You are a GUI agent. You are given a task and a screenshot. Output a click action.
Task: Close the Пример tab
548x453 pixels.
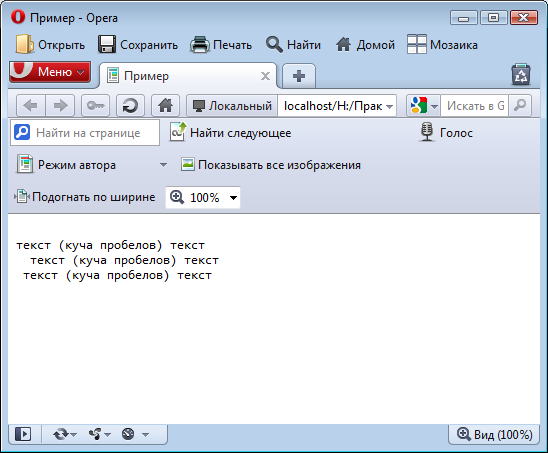point(265,76)
